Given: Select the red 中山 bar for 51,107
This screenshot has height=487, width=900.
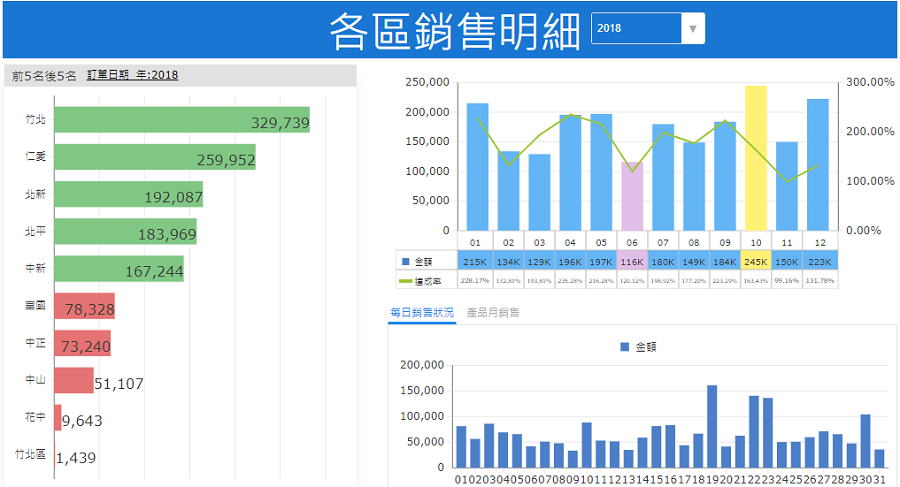Looking at the screenshot, I should tap(74, 380).
